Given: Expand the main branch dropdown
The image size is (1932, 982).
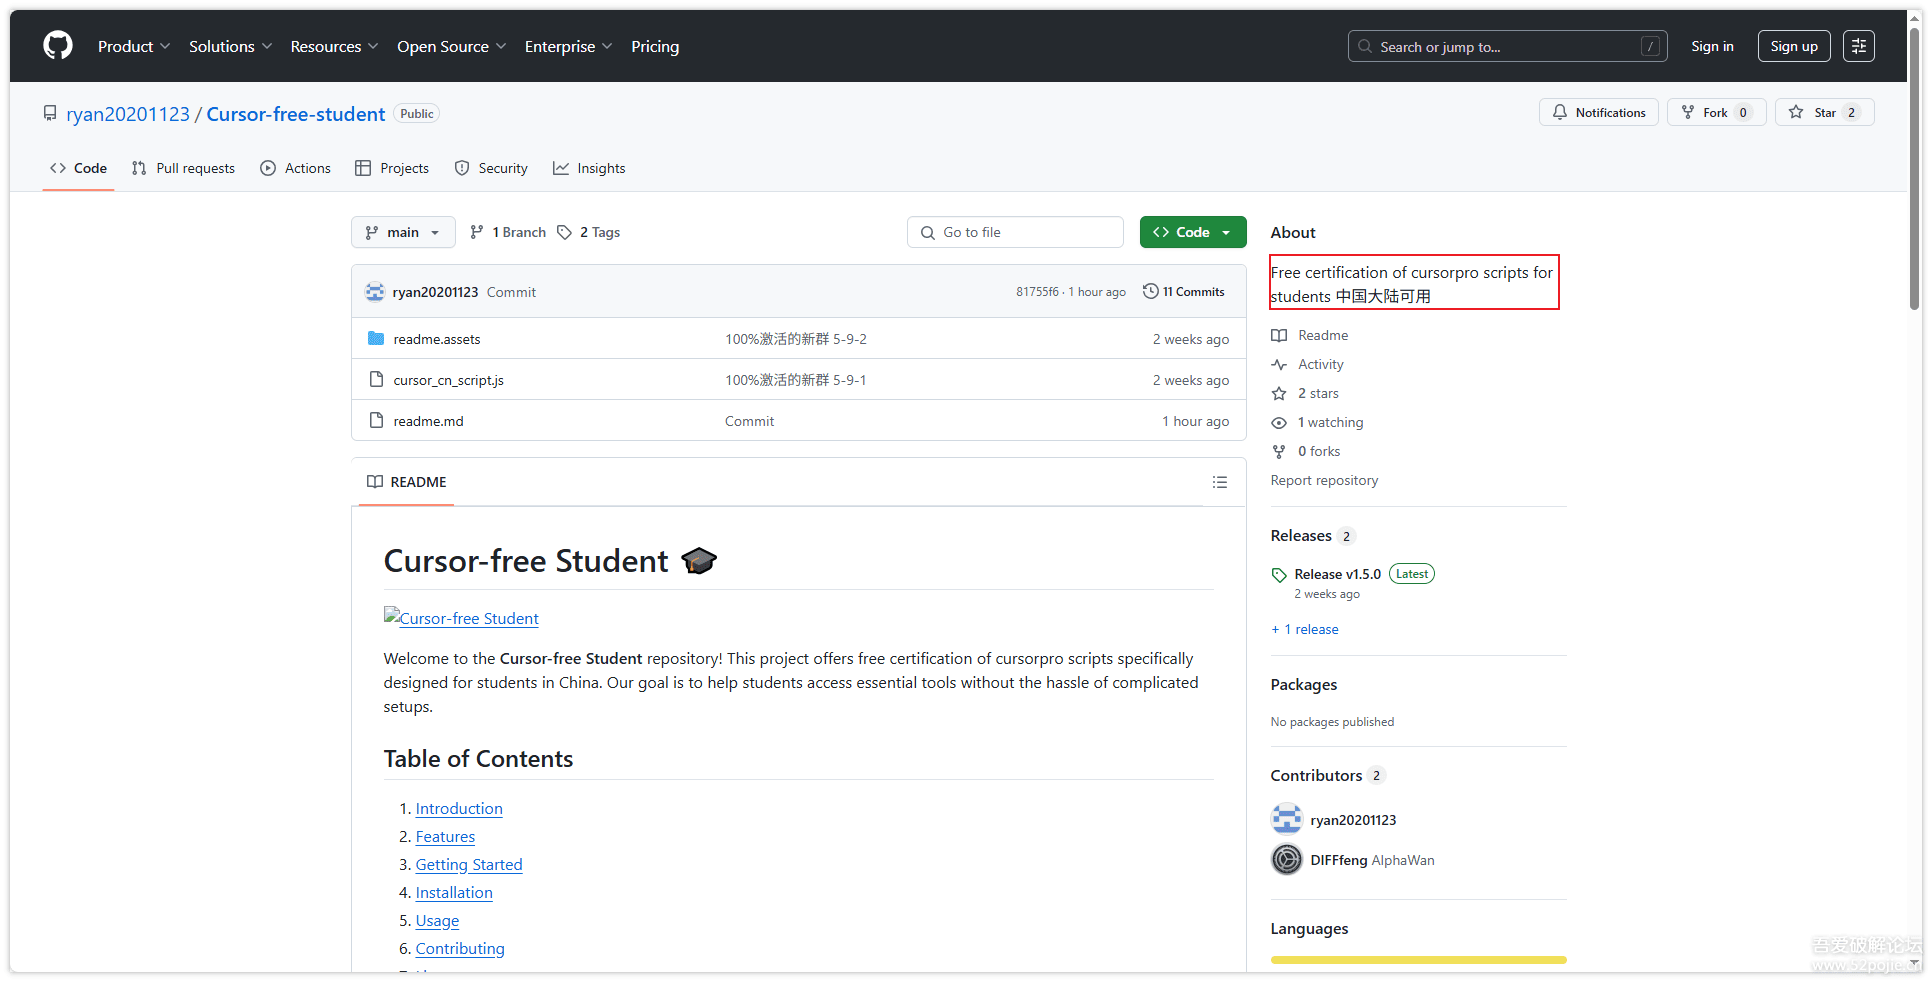Looking at the screenshot, I should coord(403,232).
